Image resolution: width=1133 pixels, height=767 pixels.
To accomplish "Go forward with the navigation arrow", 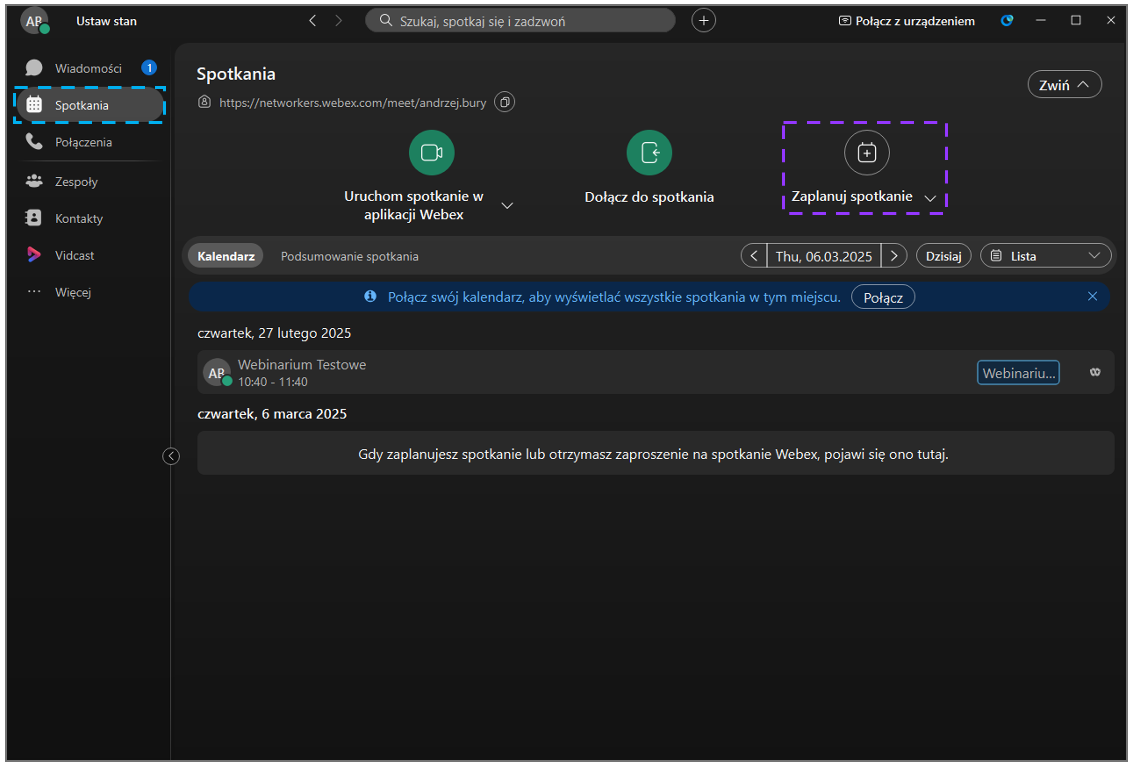I will 338,21.
